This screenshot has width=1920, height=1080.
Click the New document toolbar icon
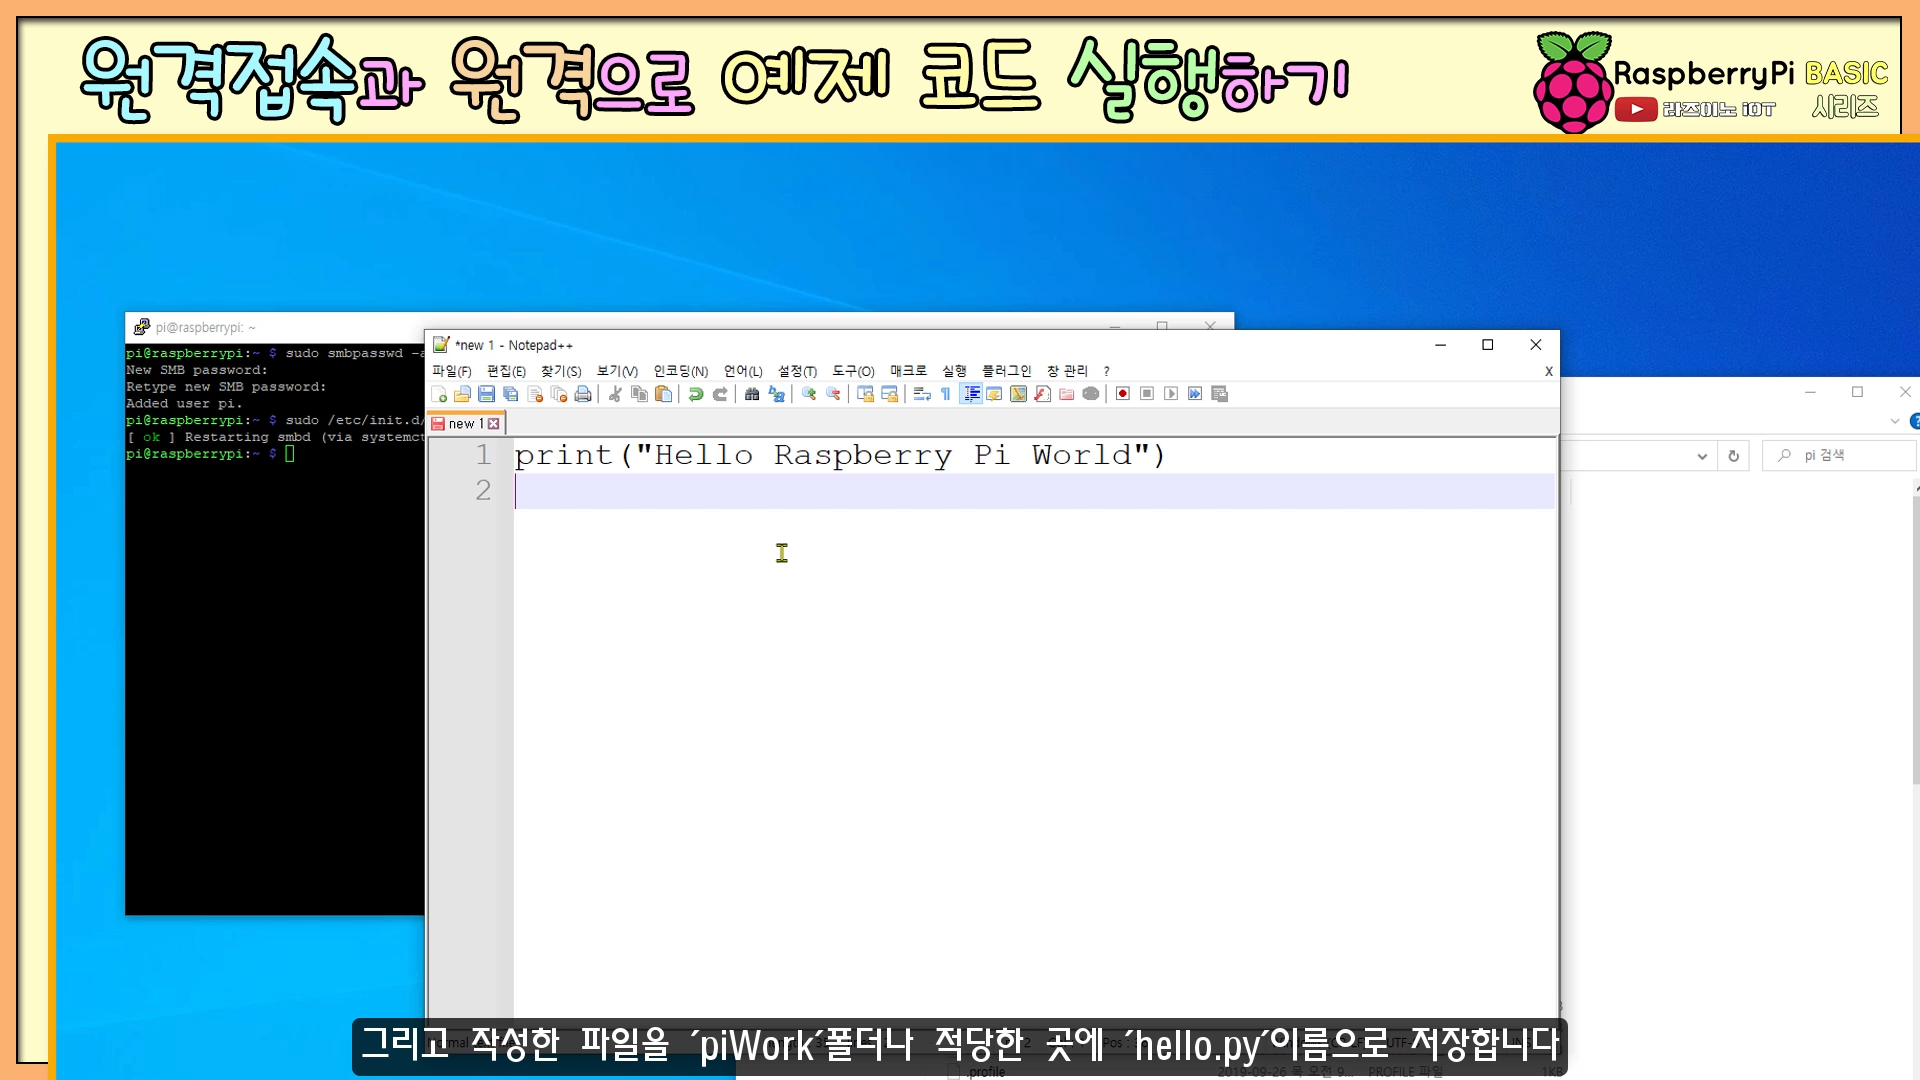pyautogui.click(x=438, y=394)
